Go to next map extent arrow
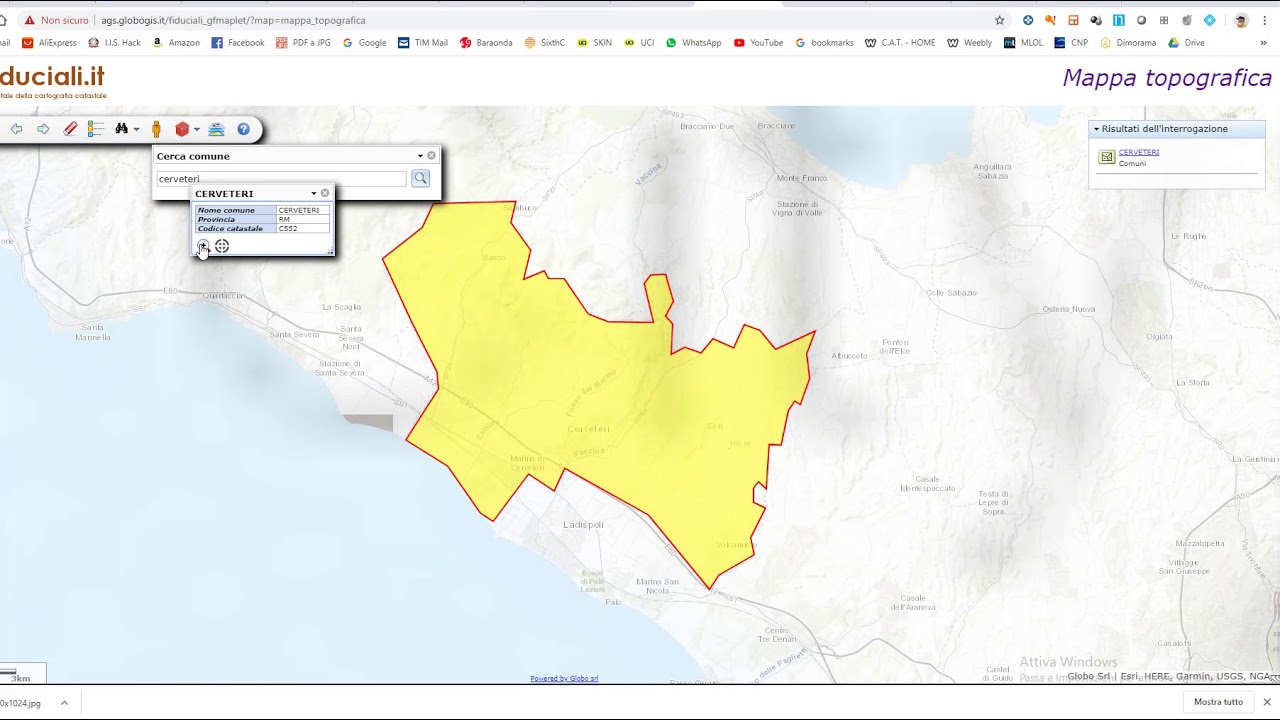This screenshot has width=1280, height=720. click(x=43, y=129)
